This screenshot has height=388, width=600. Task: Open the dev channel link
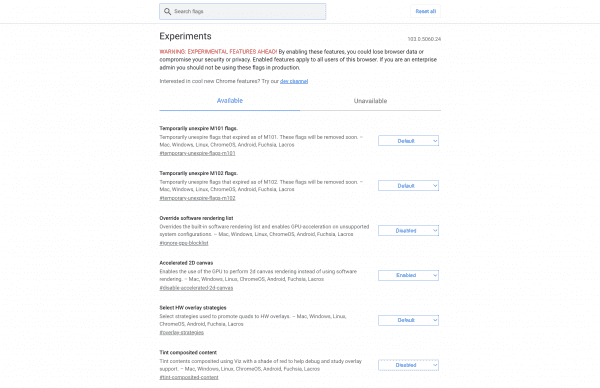(294, 81)
